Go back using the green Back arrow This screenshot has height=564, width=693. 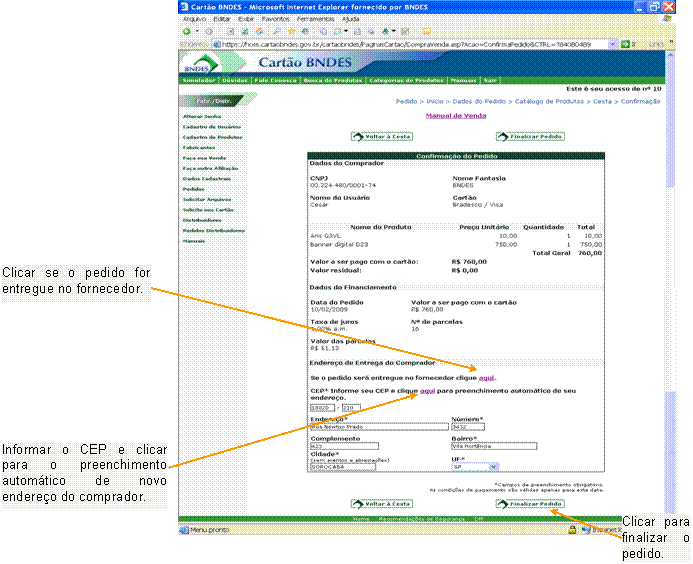click(187, 31)
